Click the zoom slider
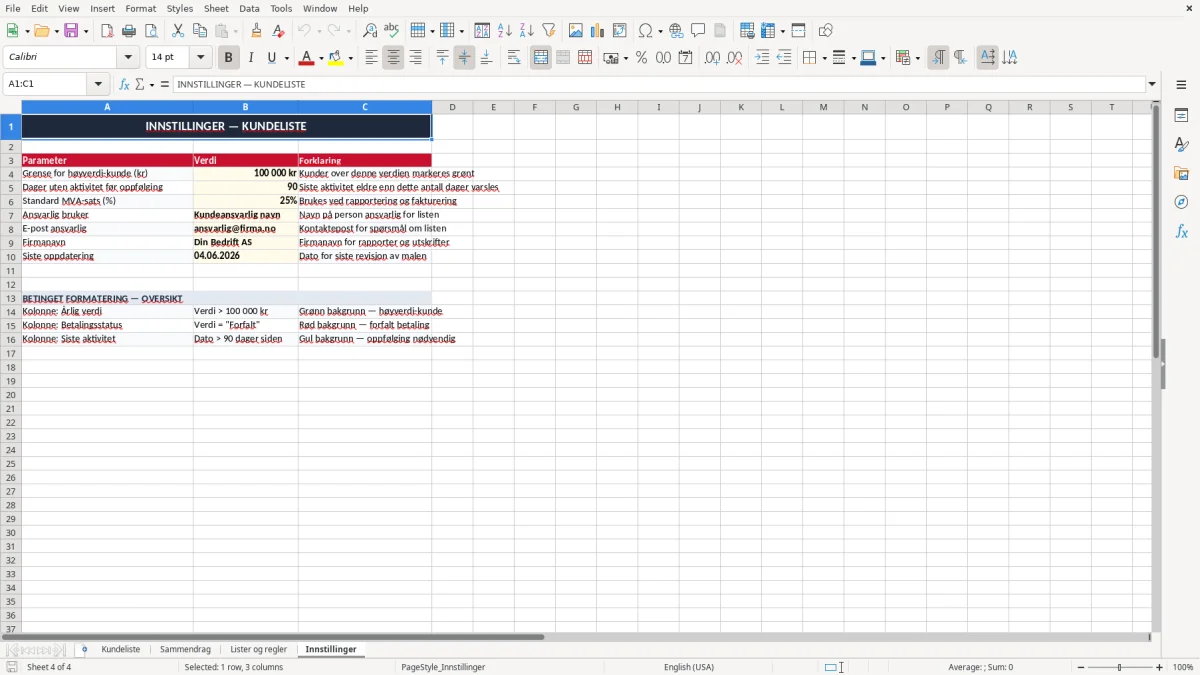 (x=1120, y=667)
